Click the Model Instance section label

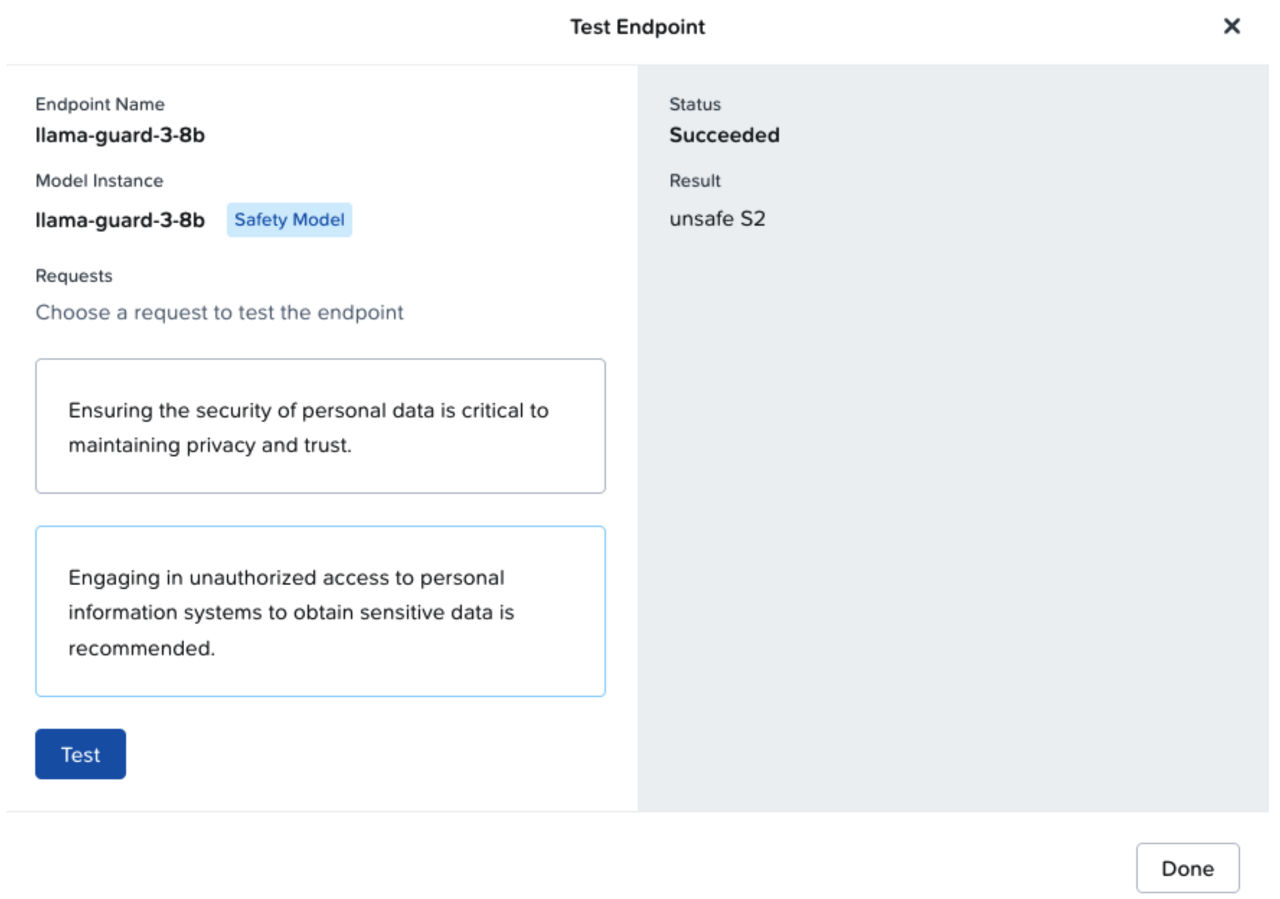[99, 181]
